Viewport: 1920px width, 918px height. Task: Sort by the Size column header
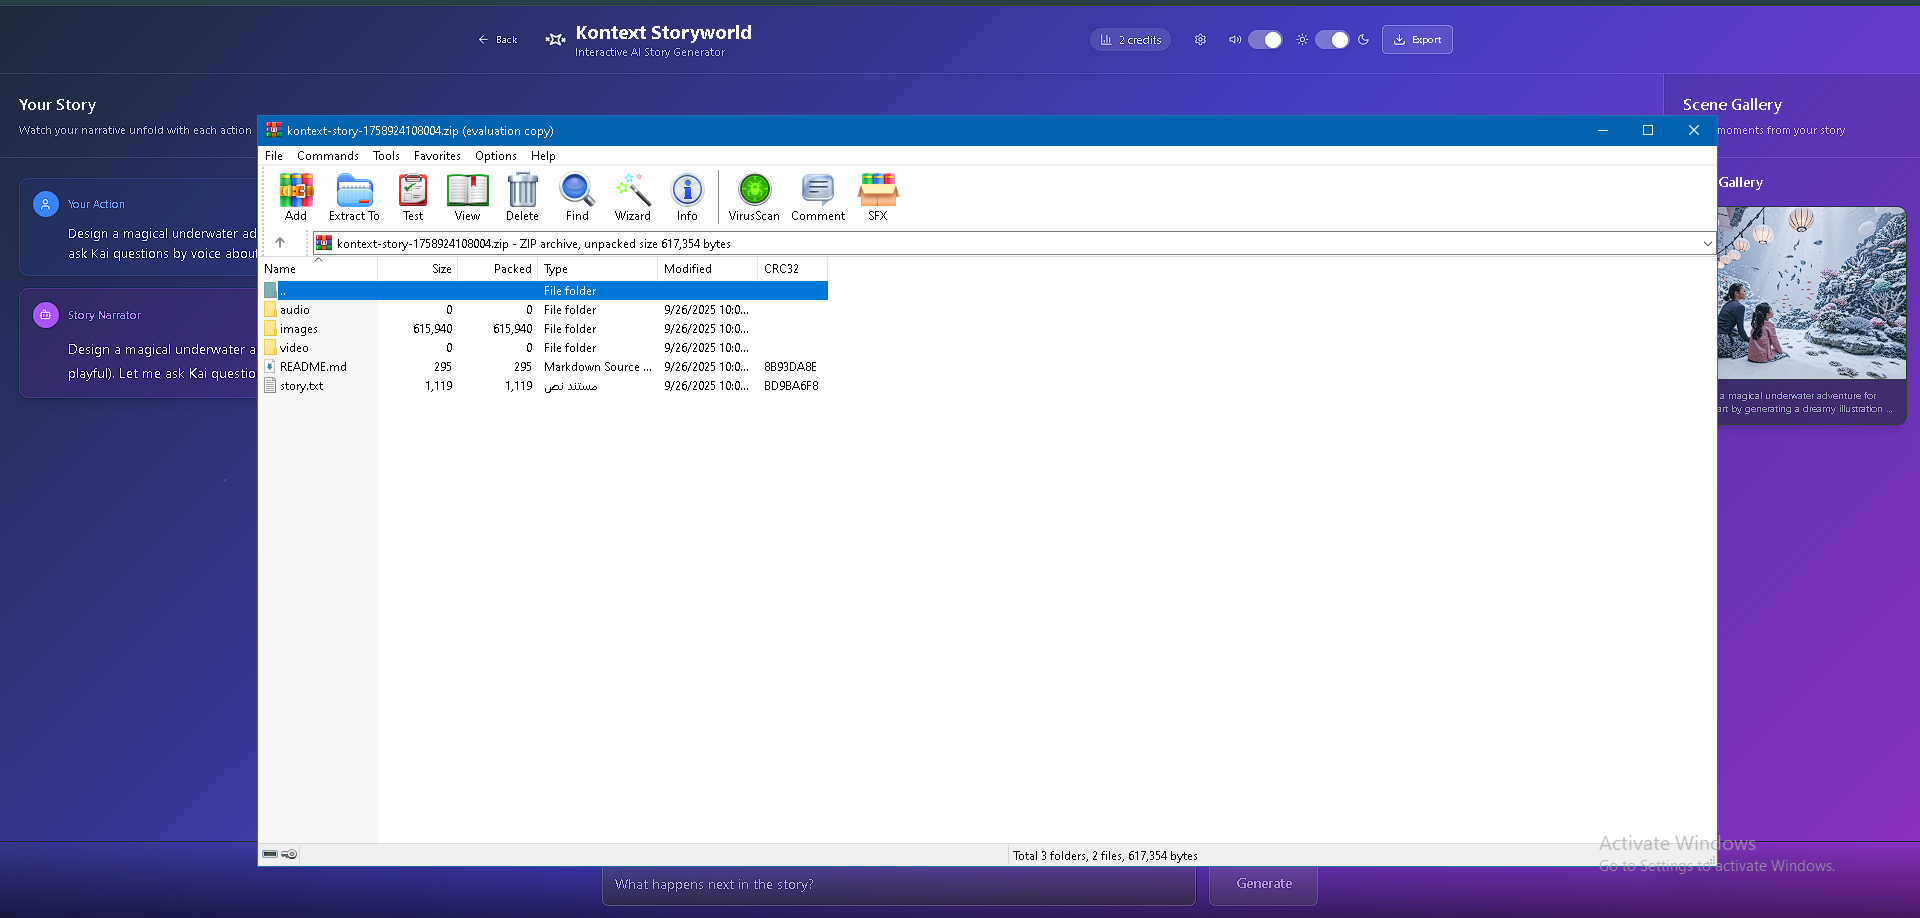click(418, 269)
